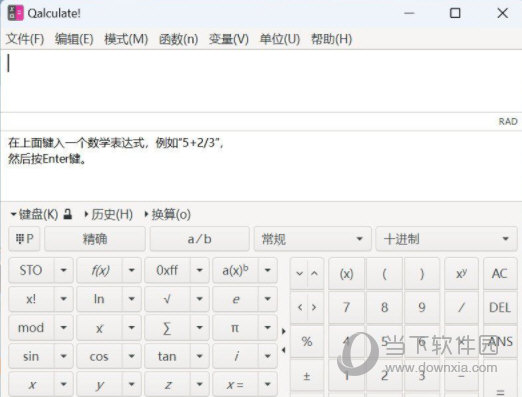Delete a character with DEL
The image size is (522, 397).
[x=500, y=307]
